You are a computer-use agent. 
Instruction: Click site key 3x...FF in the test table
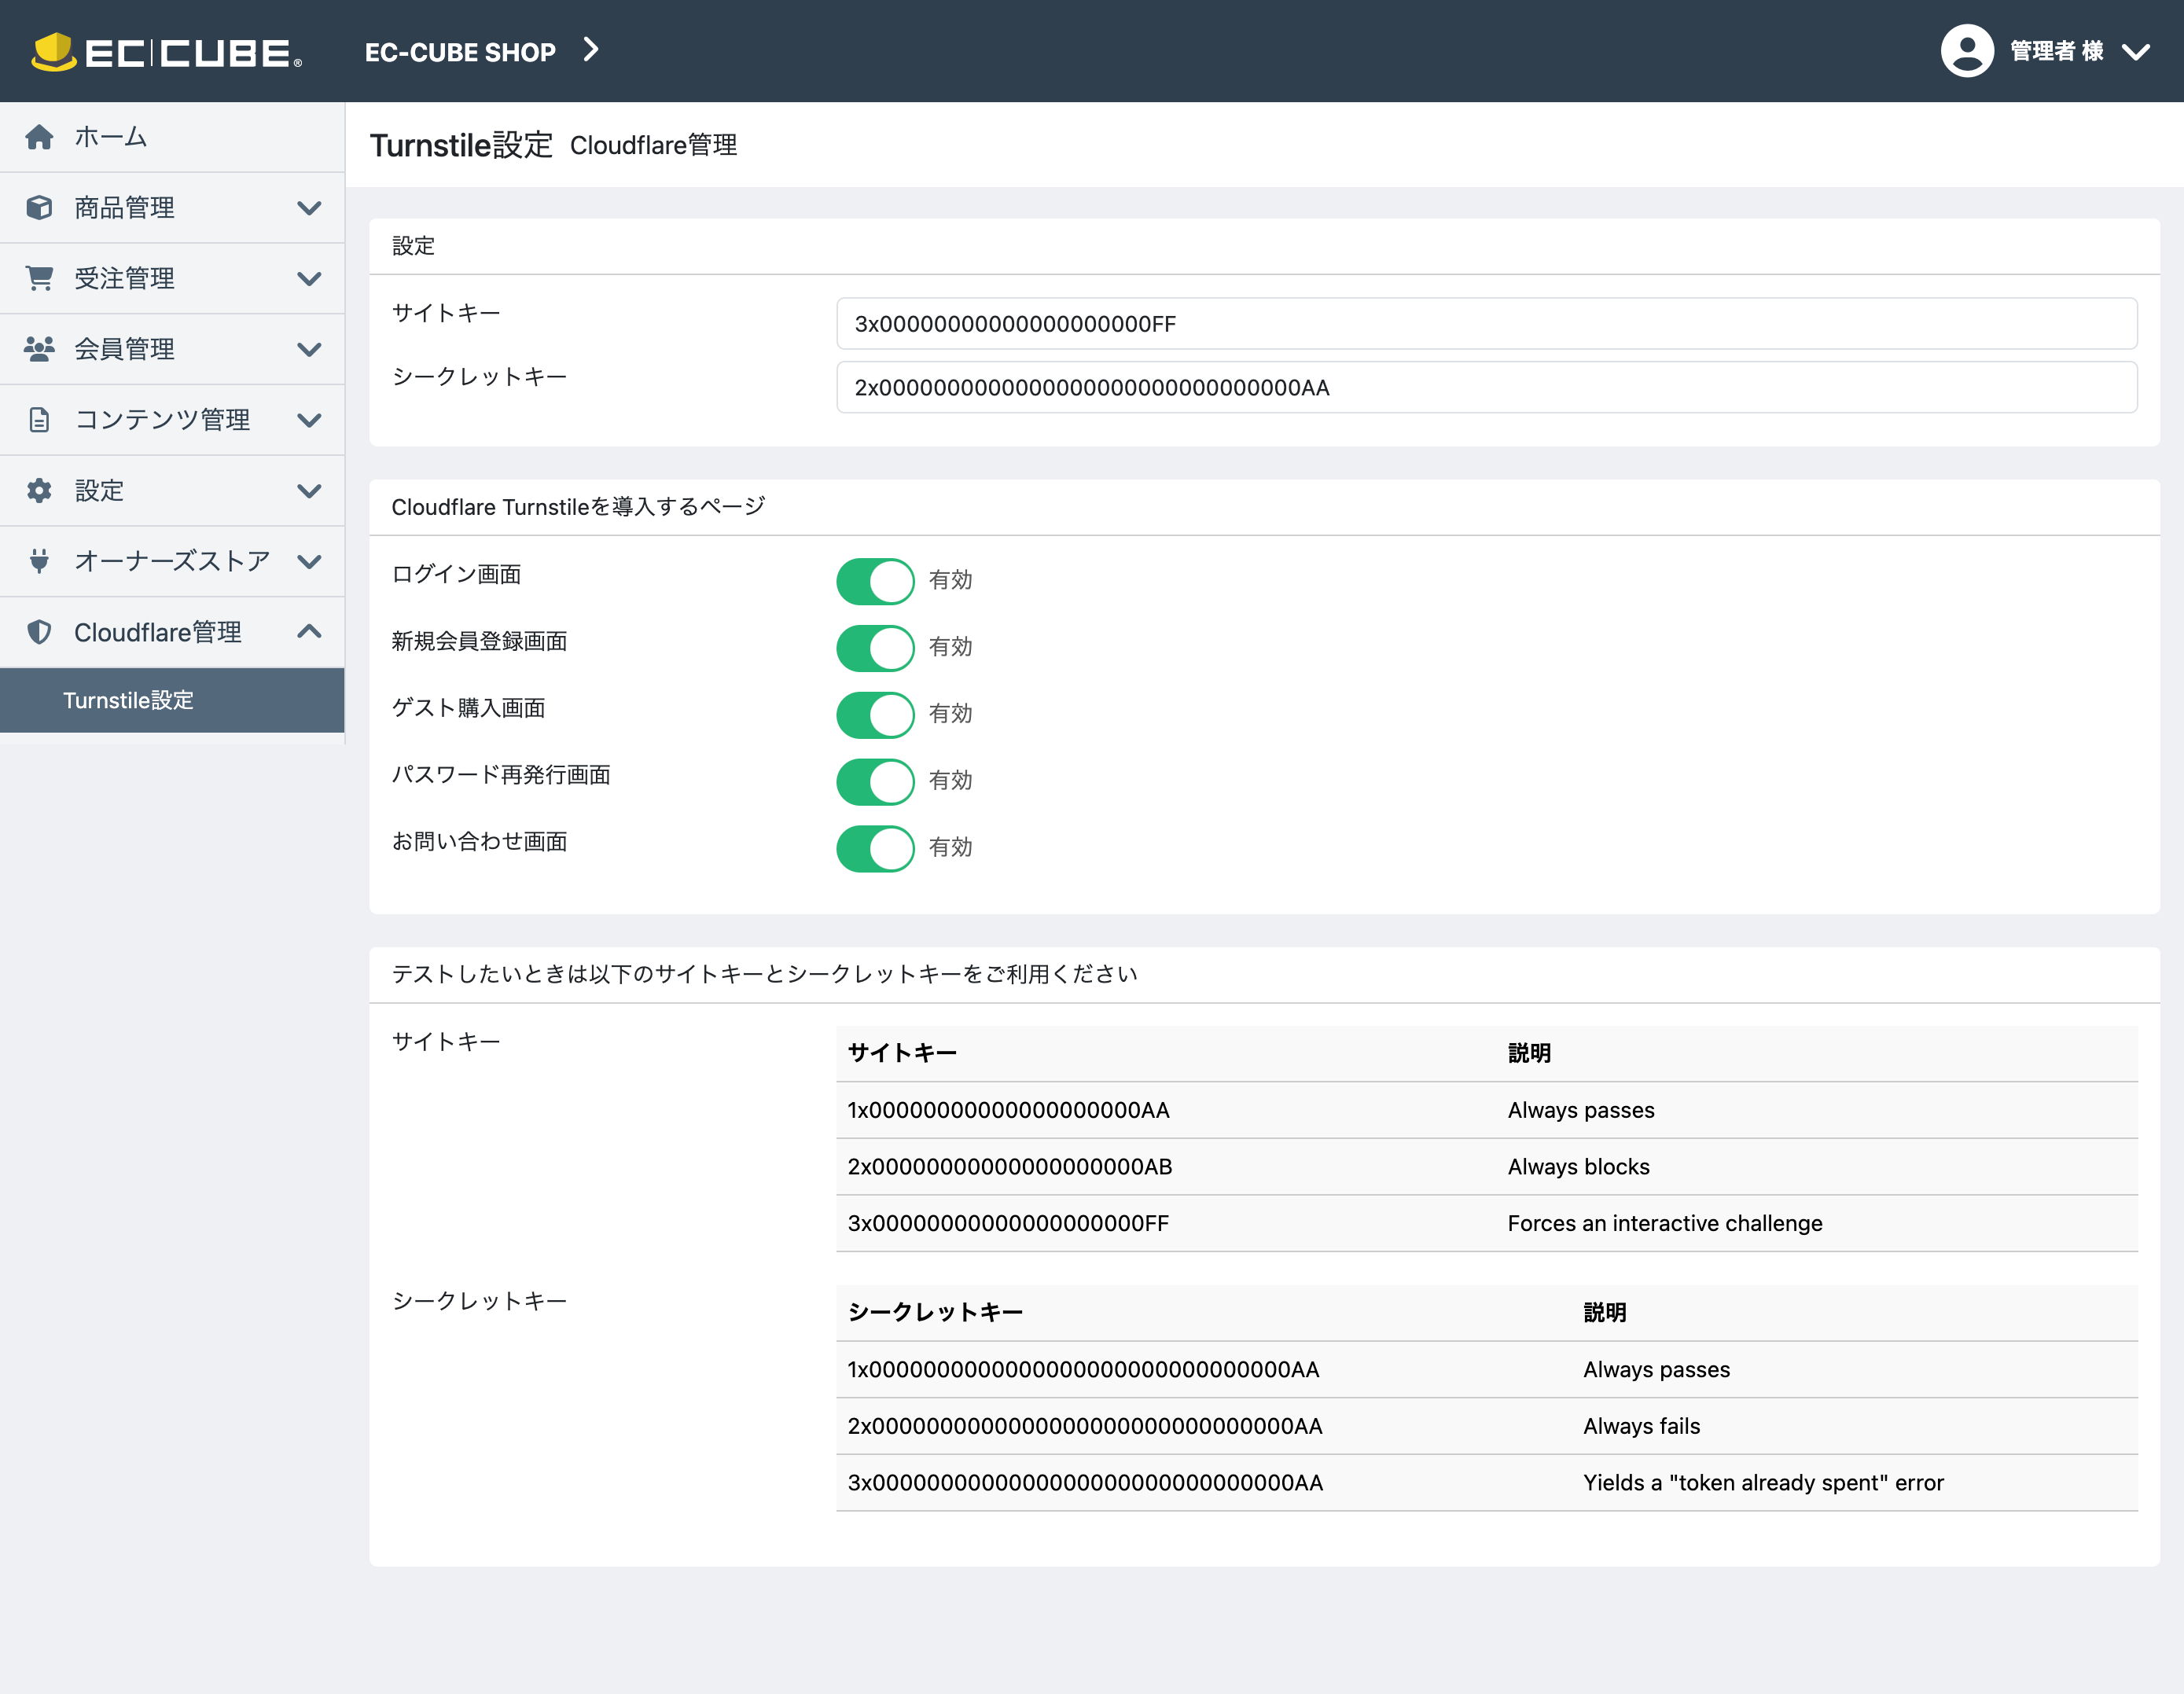pyautogui.click(x=1008, y=1223)
